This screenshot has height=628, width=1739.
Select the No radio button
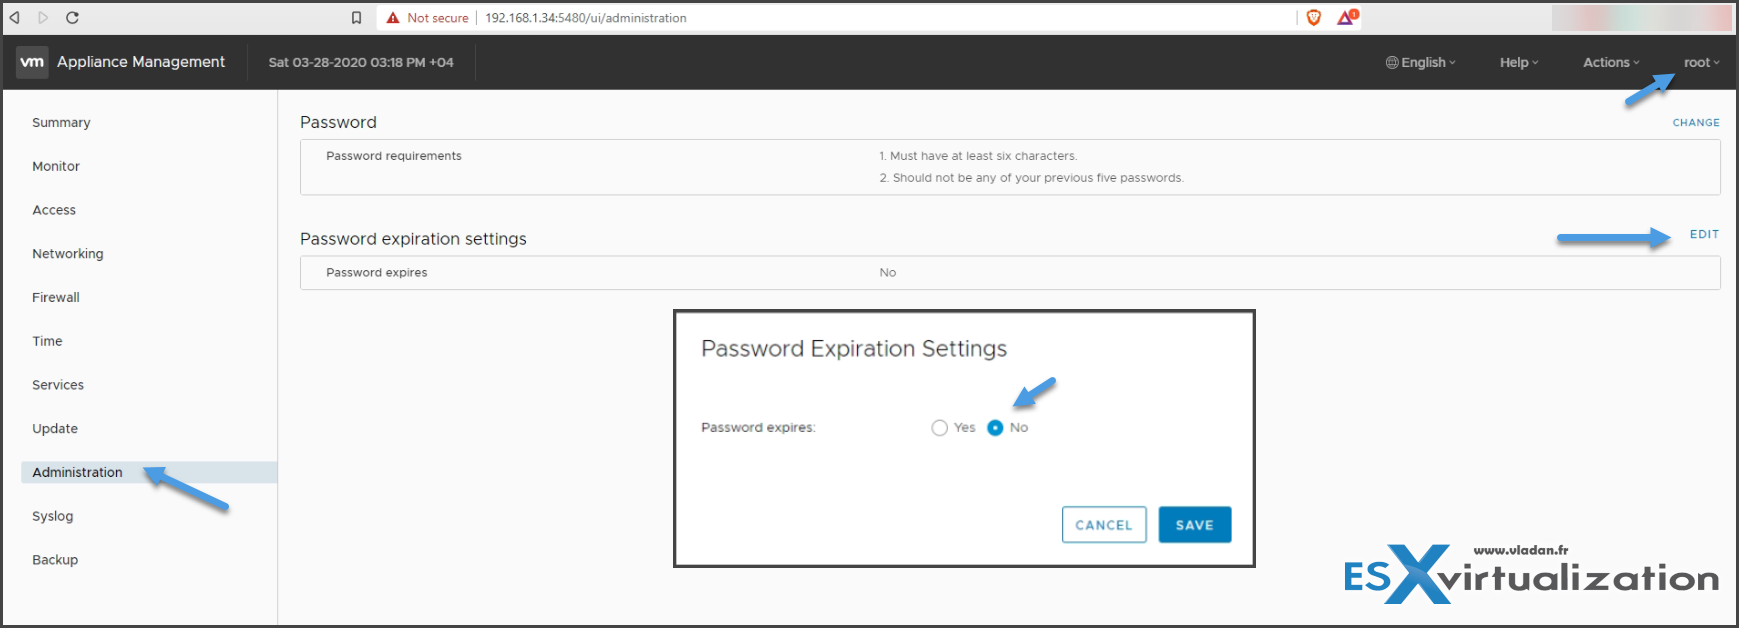(995, 428)
